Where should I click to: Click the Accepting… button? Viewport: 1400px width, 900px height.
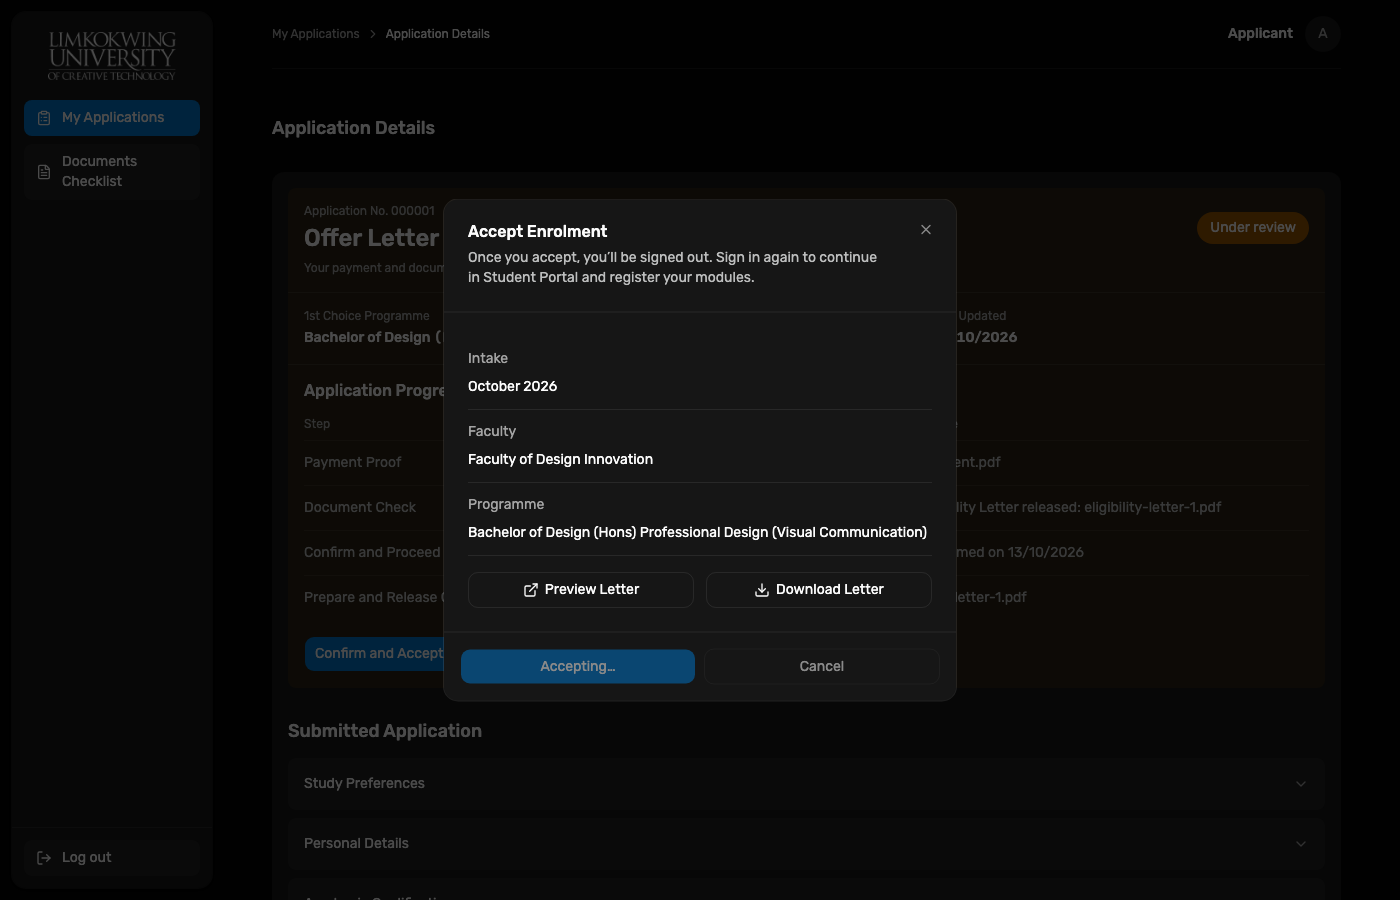point(578,667)
